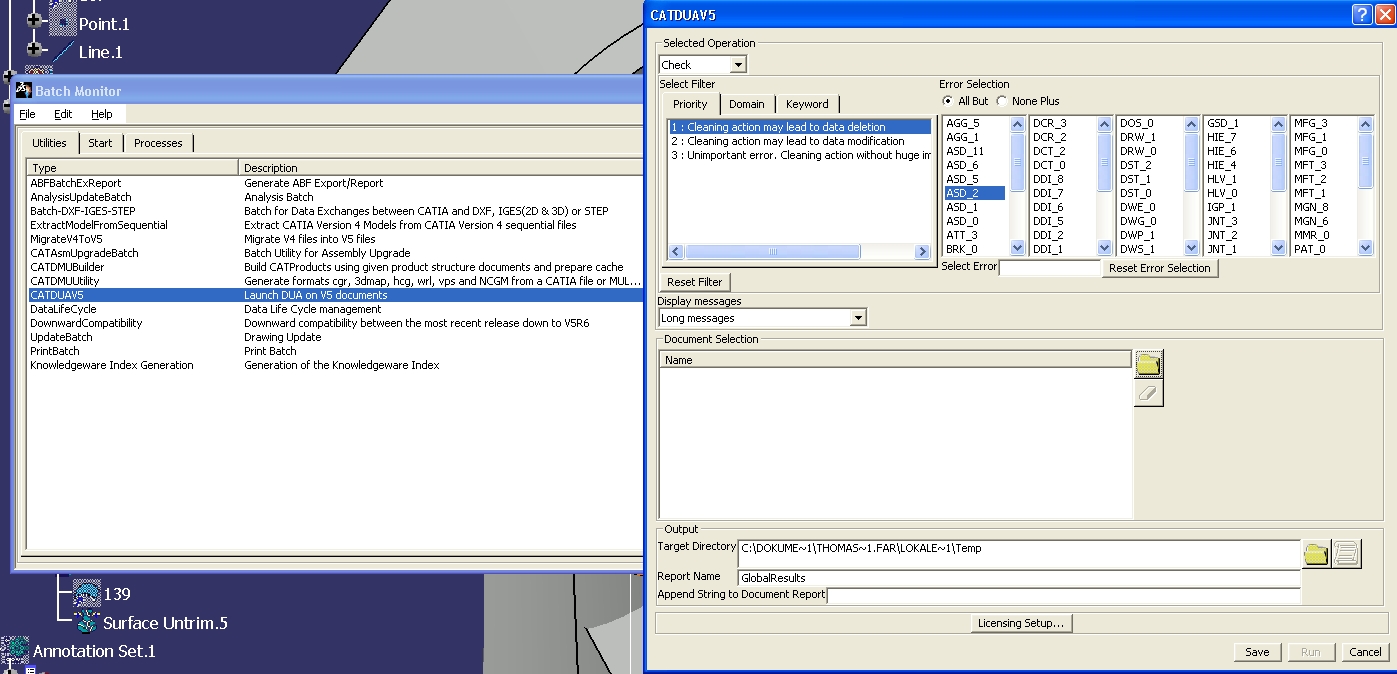Select the Batch-DXF-IGES-STEP row
The height and width of the screenshot is (674, 1397).
pyautogui.click(x=334, y=211)
